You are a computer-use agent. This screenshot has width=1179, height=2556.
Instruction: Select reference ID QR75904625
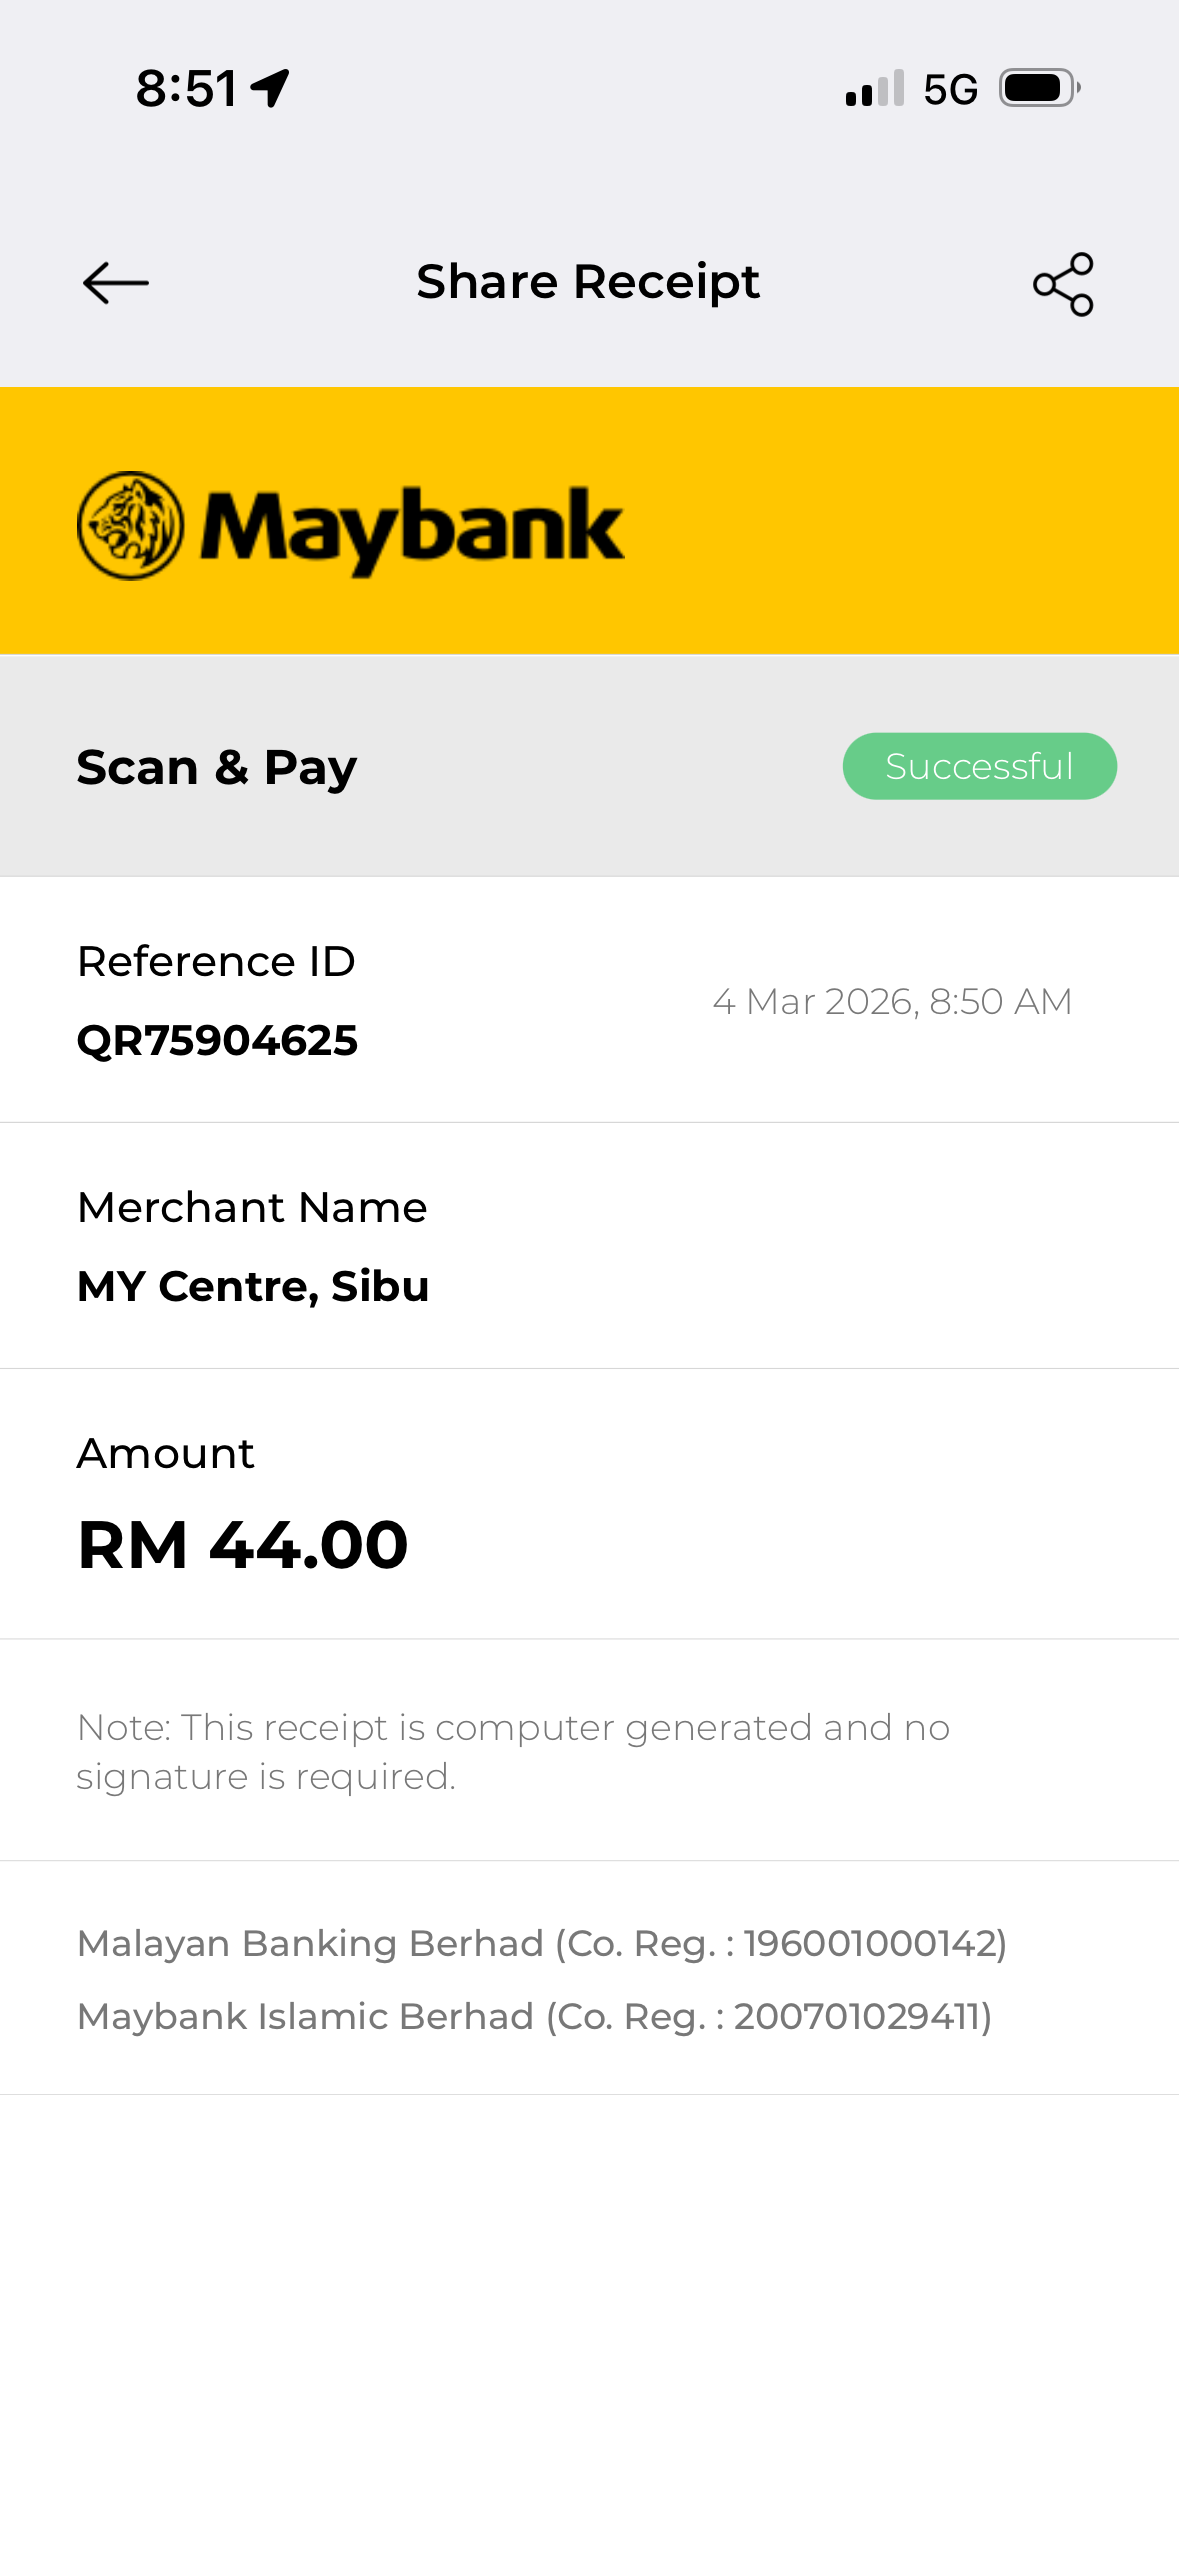217,1040
